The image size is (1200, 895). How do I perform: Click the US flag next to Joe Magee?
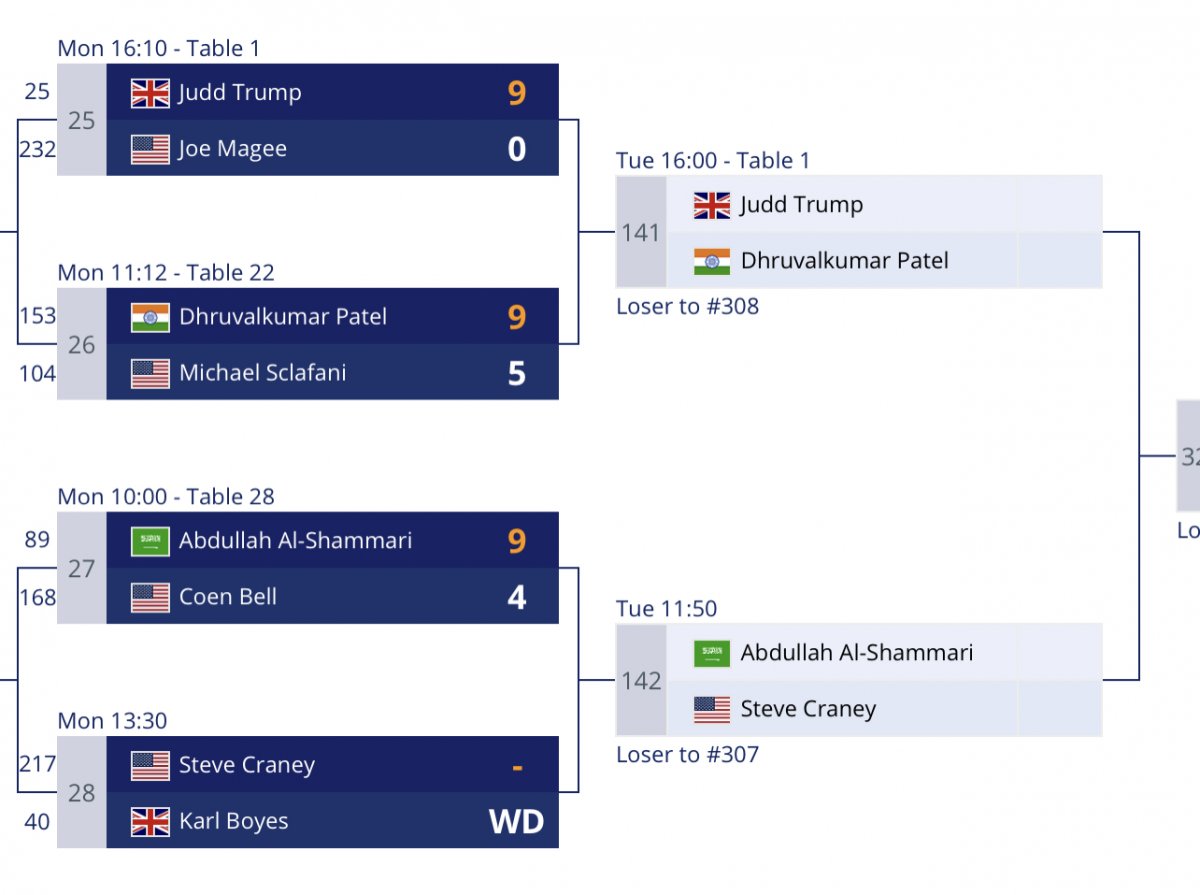(x=150, y=149)
